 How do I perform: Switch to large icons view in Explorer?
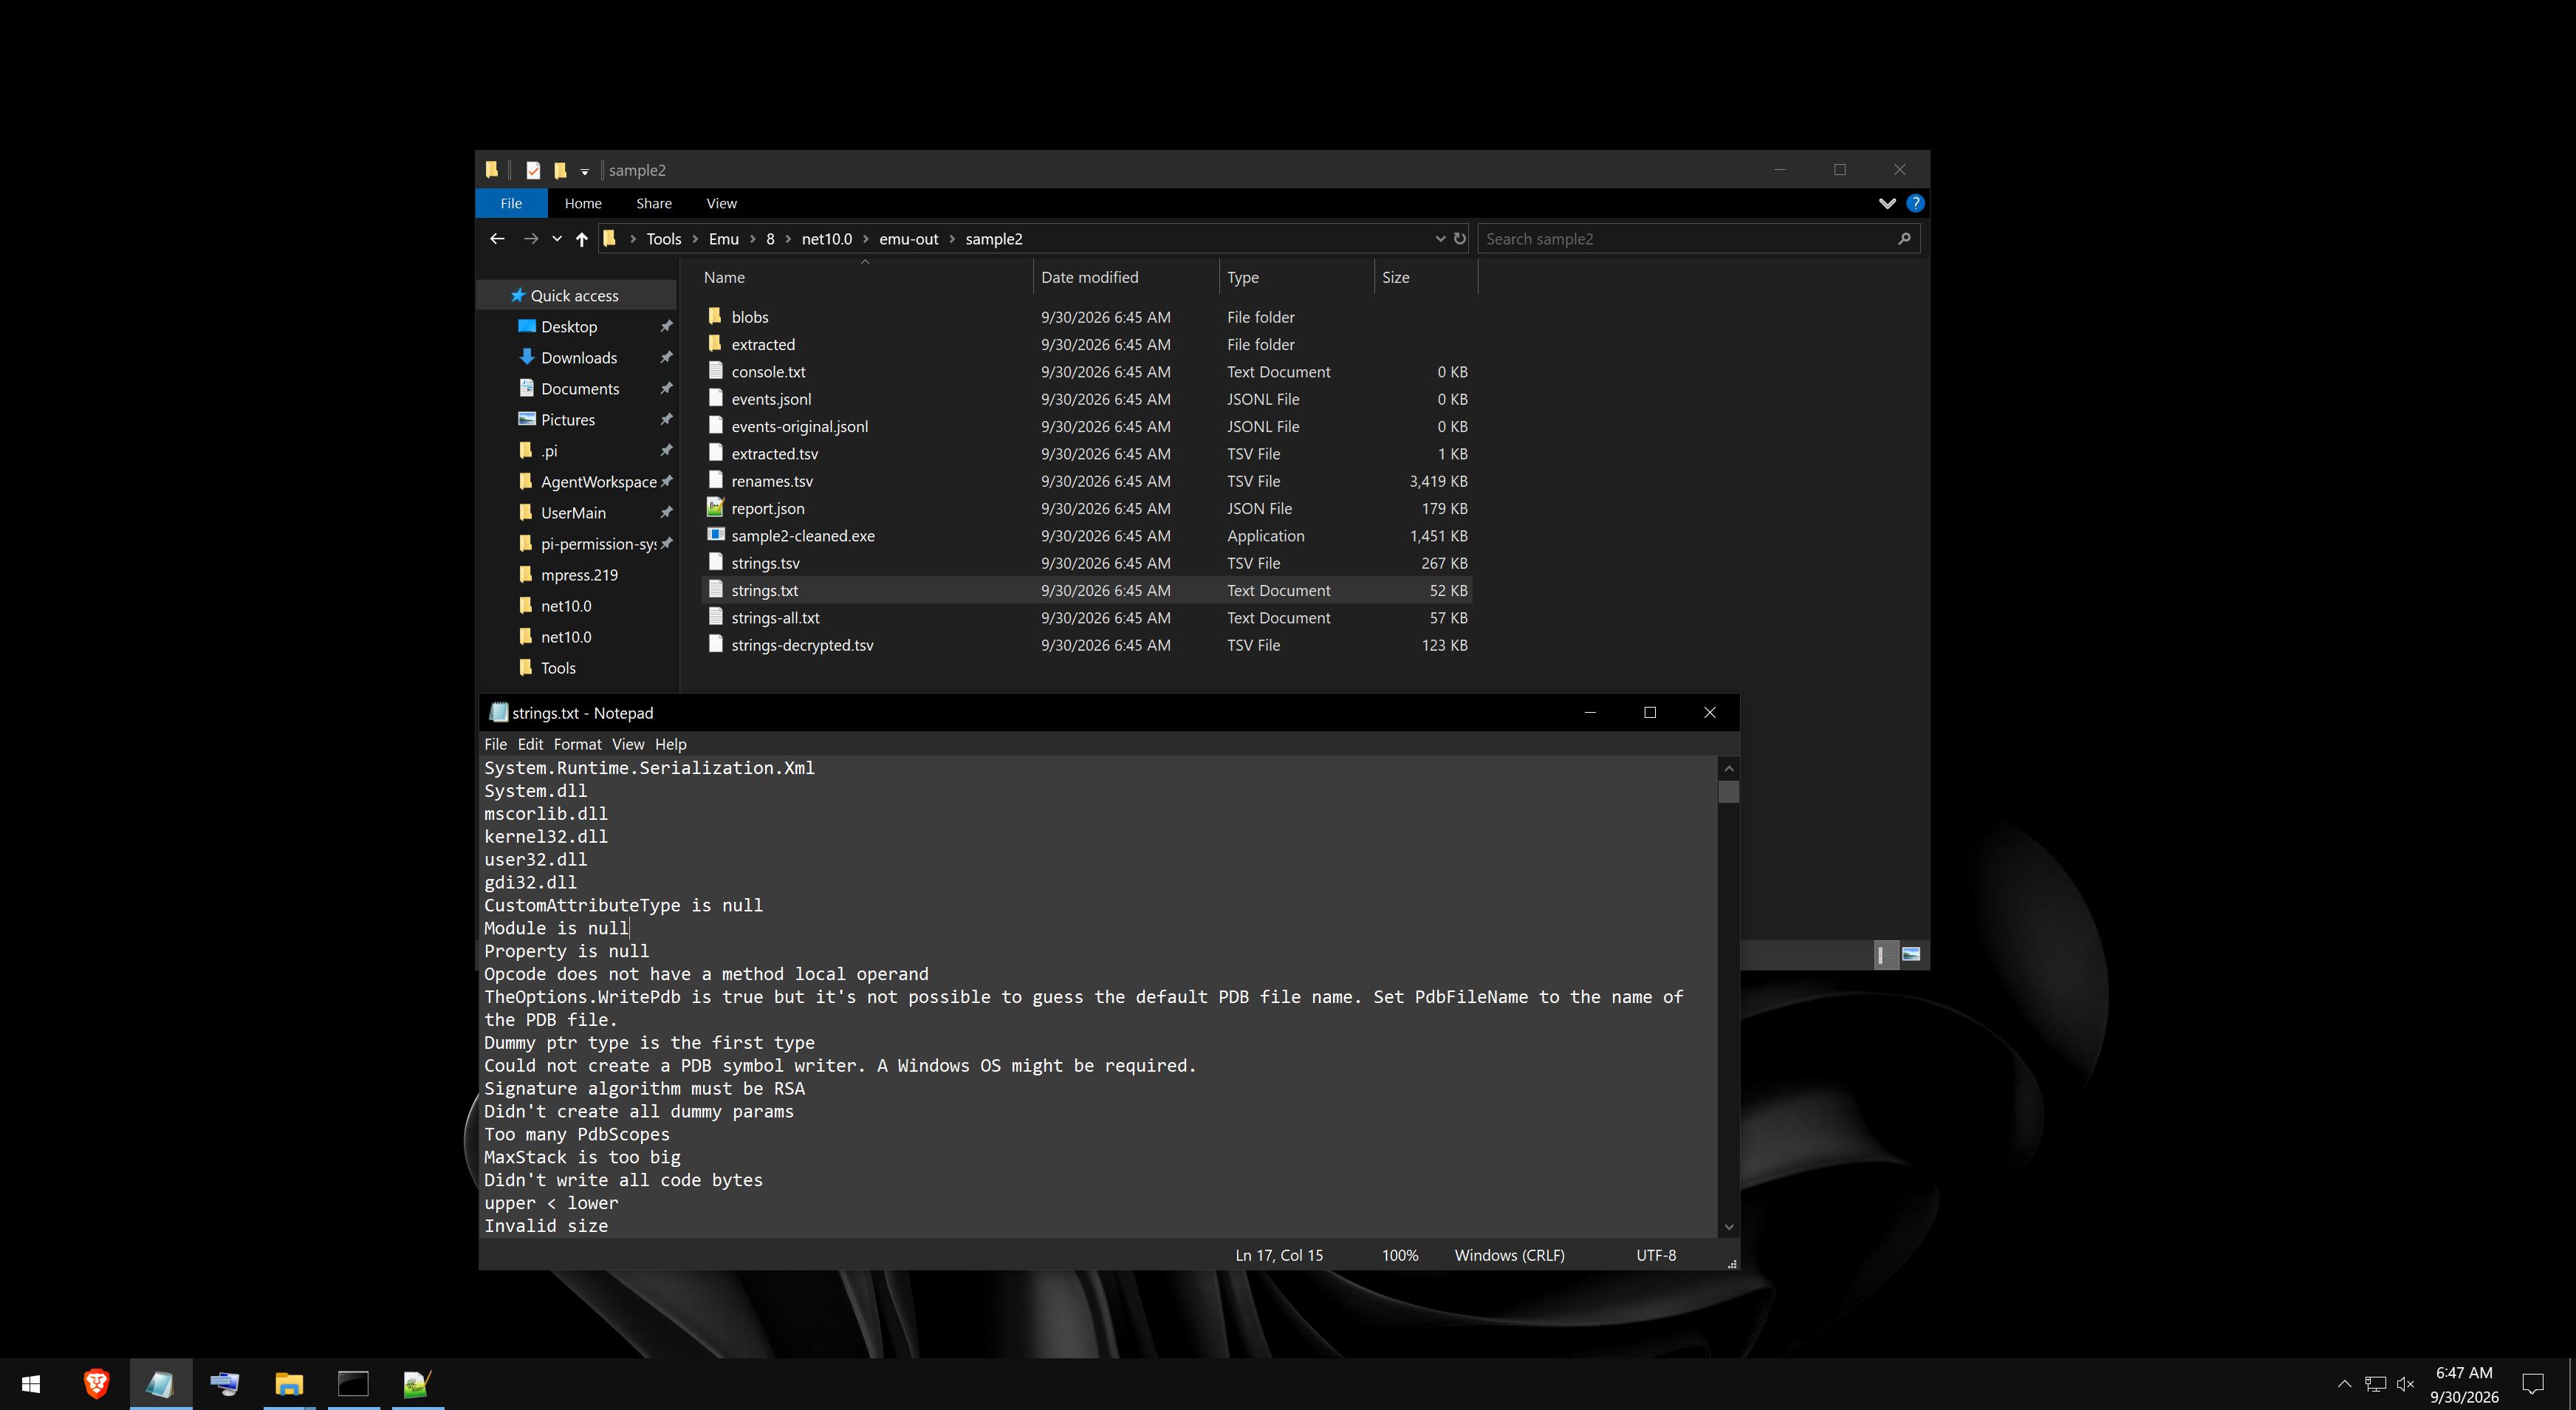tap(1911, 954)
